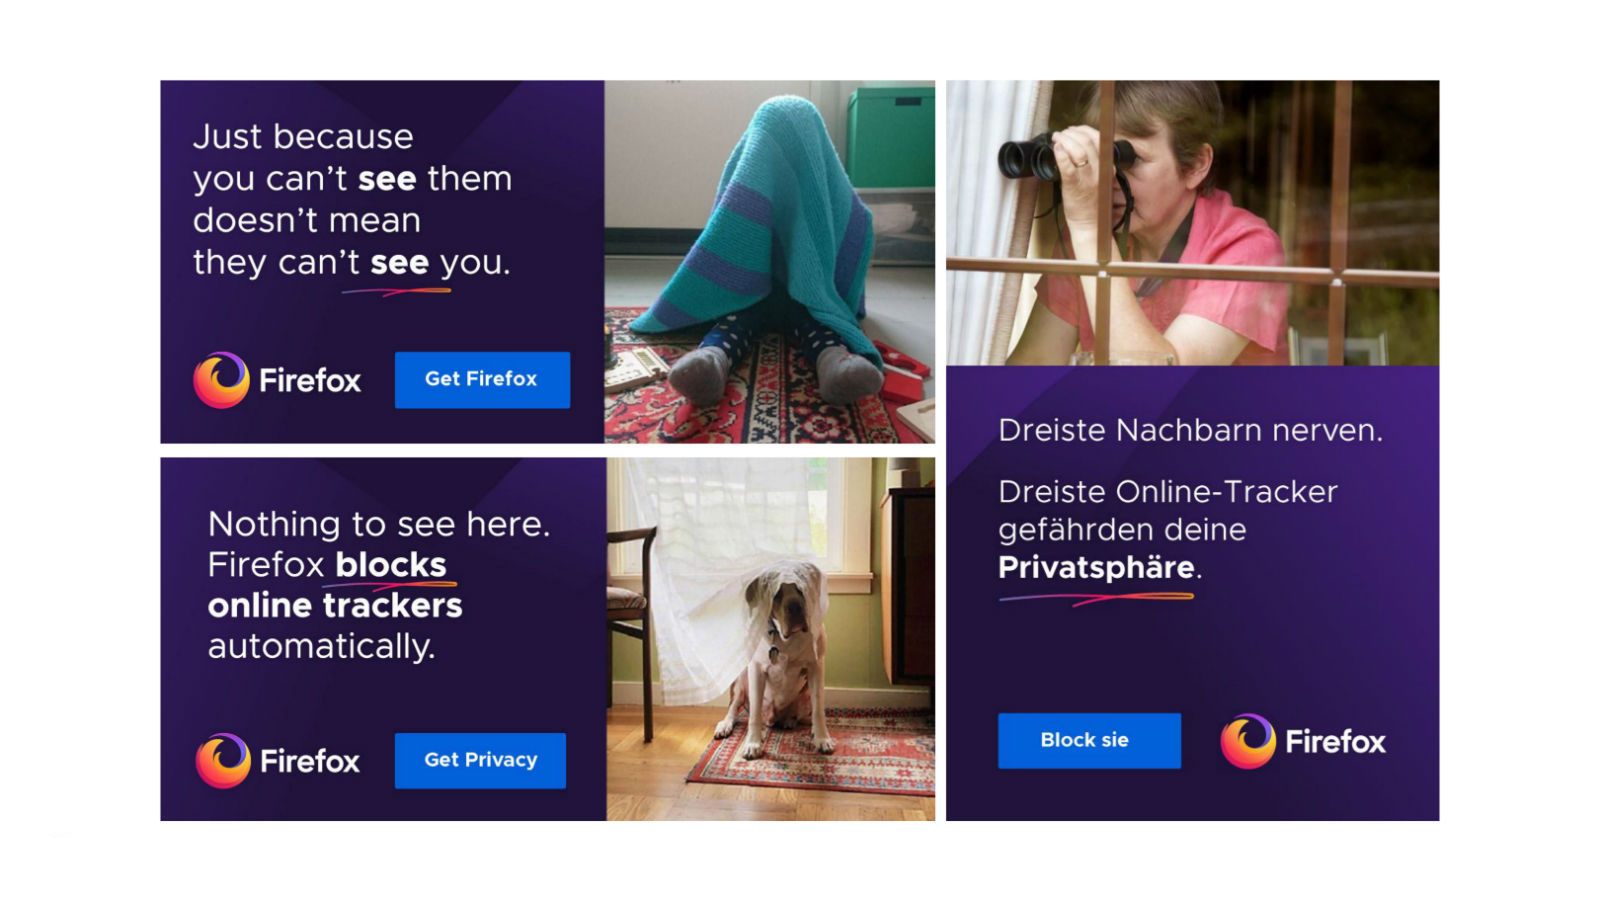1600x901 pixels.
Task: Select the photo of woman with binoculars
Action: pos(1193,223)
